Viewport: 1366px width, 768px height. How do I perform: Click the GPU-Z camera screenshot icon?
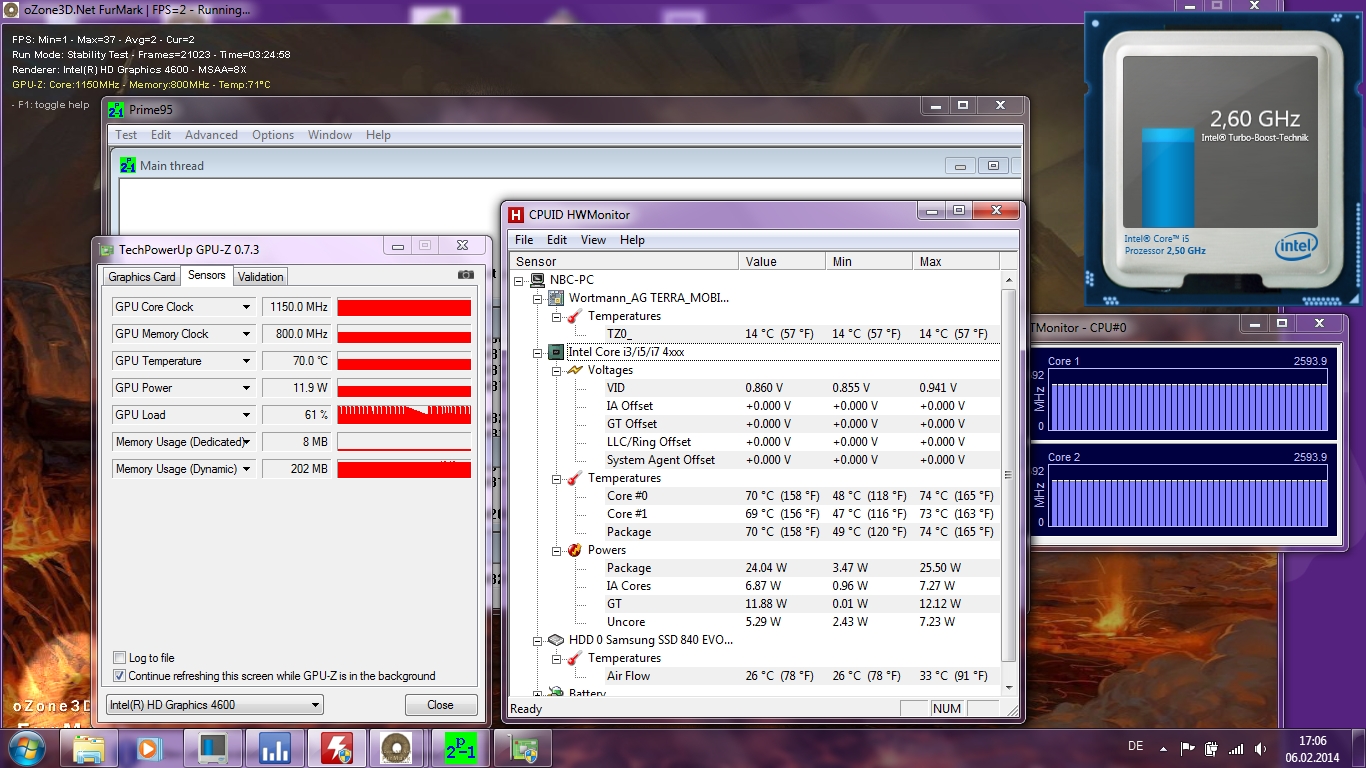tap(466, 275)
